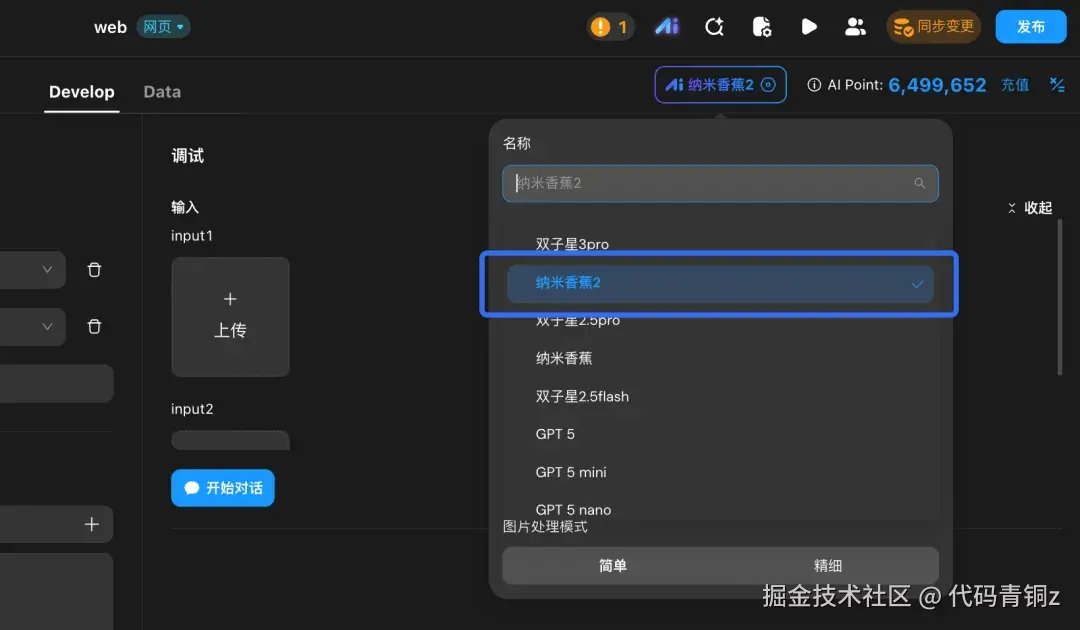Click the Ai assistant icon in top bar

tap(667, 27)
